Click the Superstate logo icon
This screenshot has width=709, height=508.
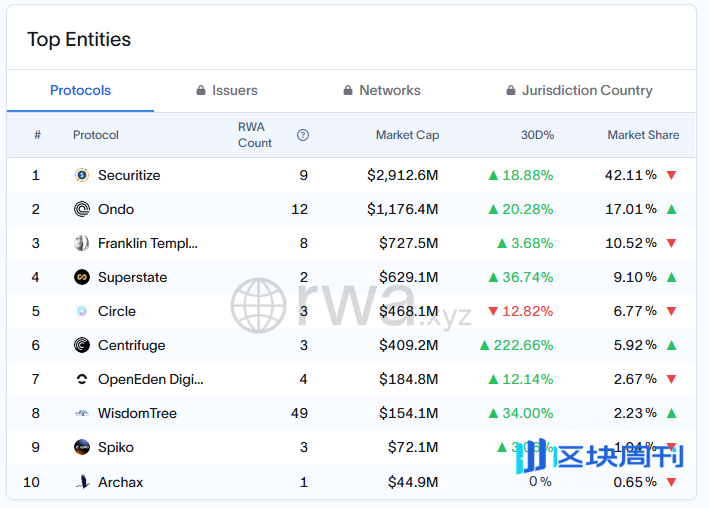coord(82,277)
